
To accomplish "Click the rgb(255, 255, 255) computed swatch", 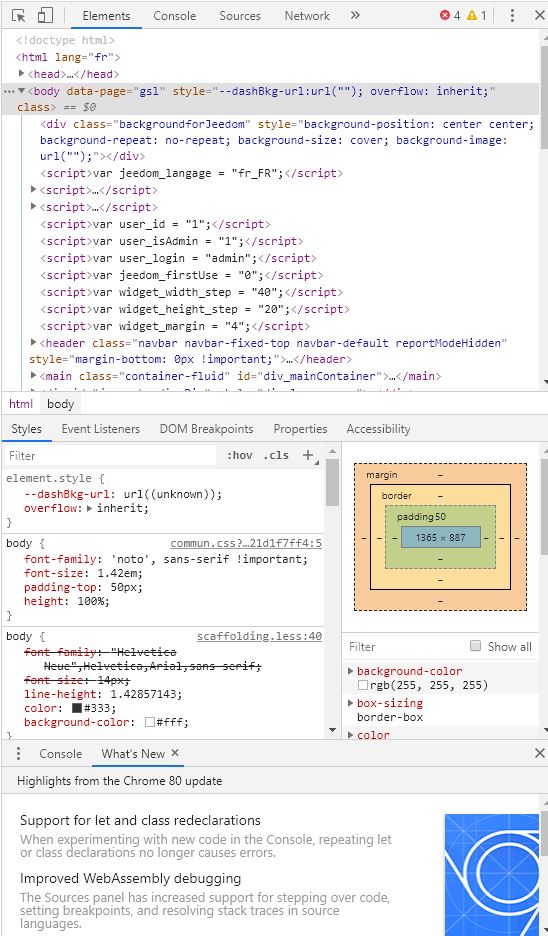I will coord(363,685).
